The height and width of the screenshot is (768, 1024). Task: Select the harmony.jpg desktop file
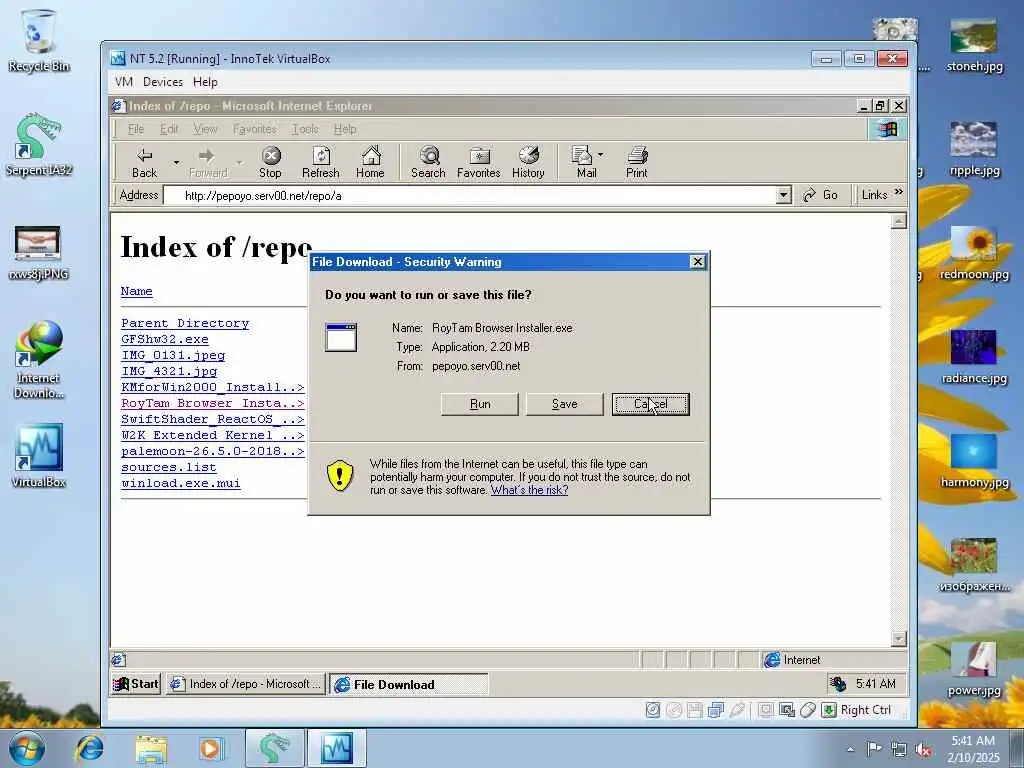point(974,460)
